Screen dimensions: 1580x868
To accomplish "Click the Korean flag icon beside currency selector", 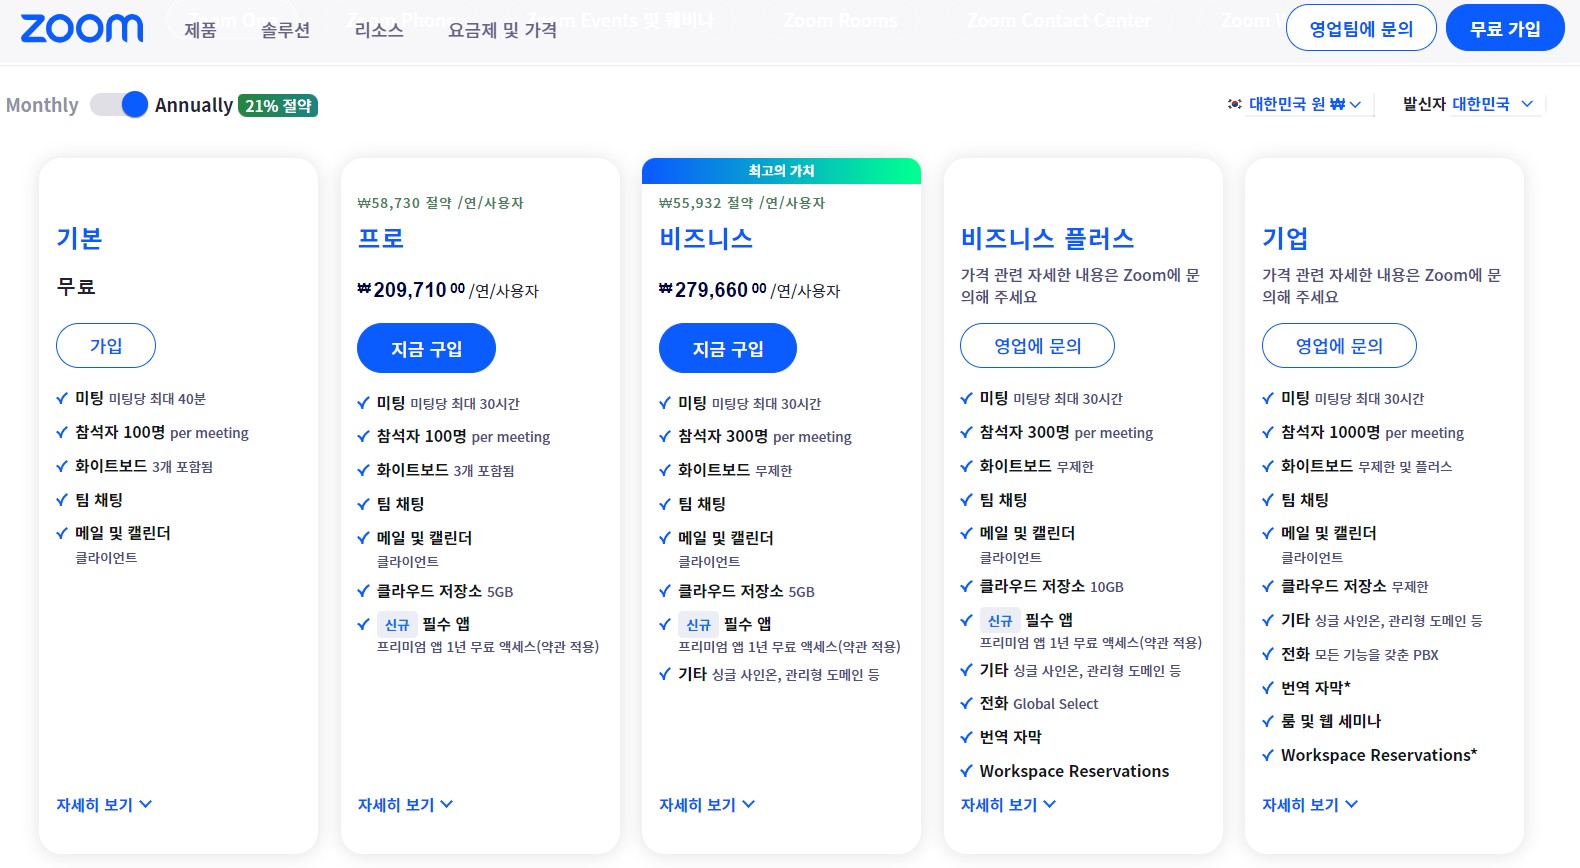I will coord(1233,102).
